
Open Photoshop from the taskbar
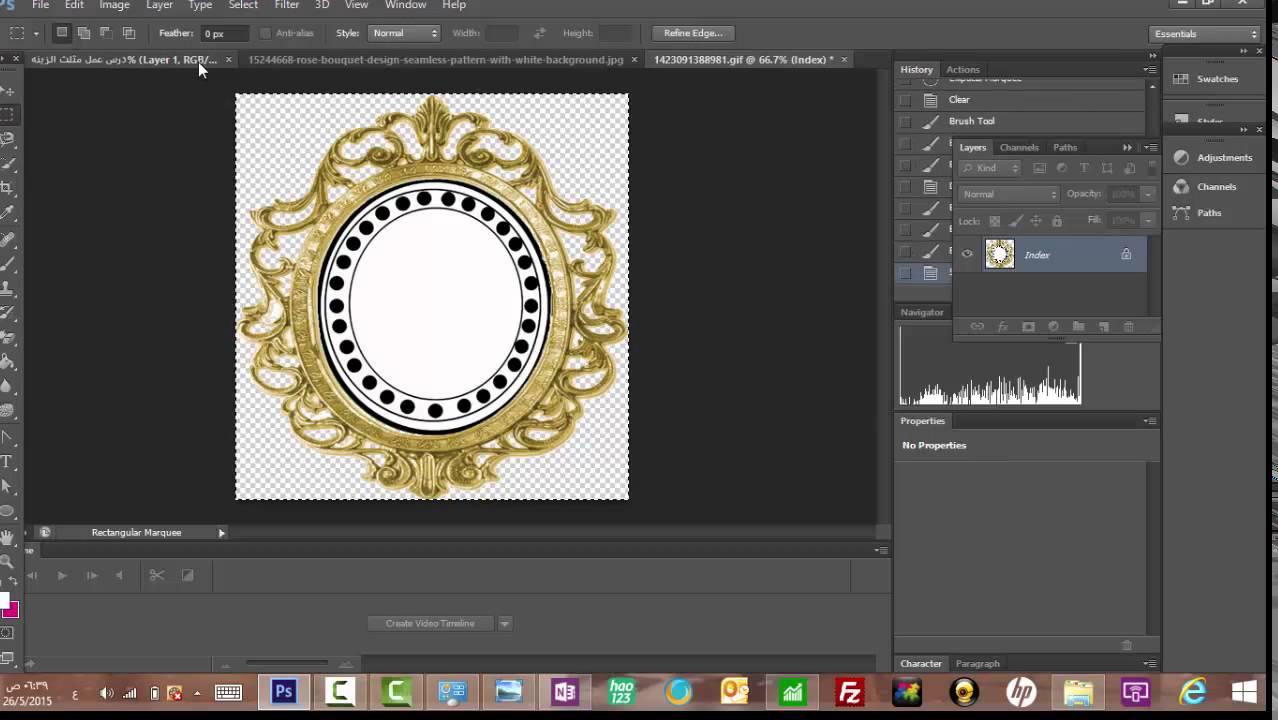pyautogui.click(x=284, y=692)
